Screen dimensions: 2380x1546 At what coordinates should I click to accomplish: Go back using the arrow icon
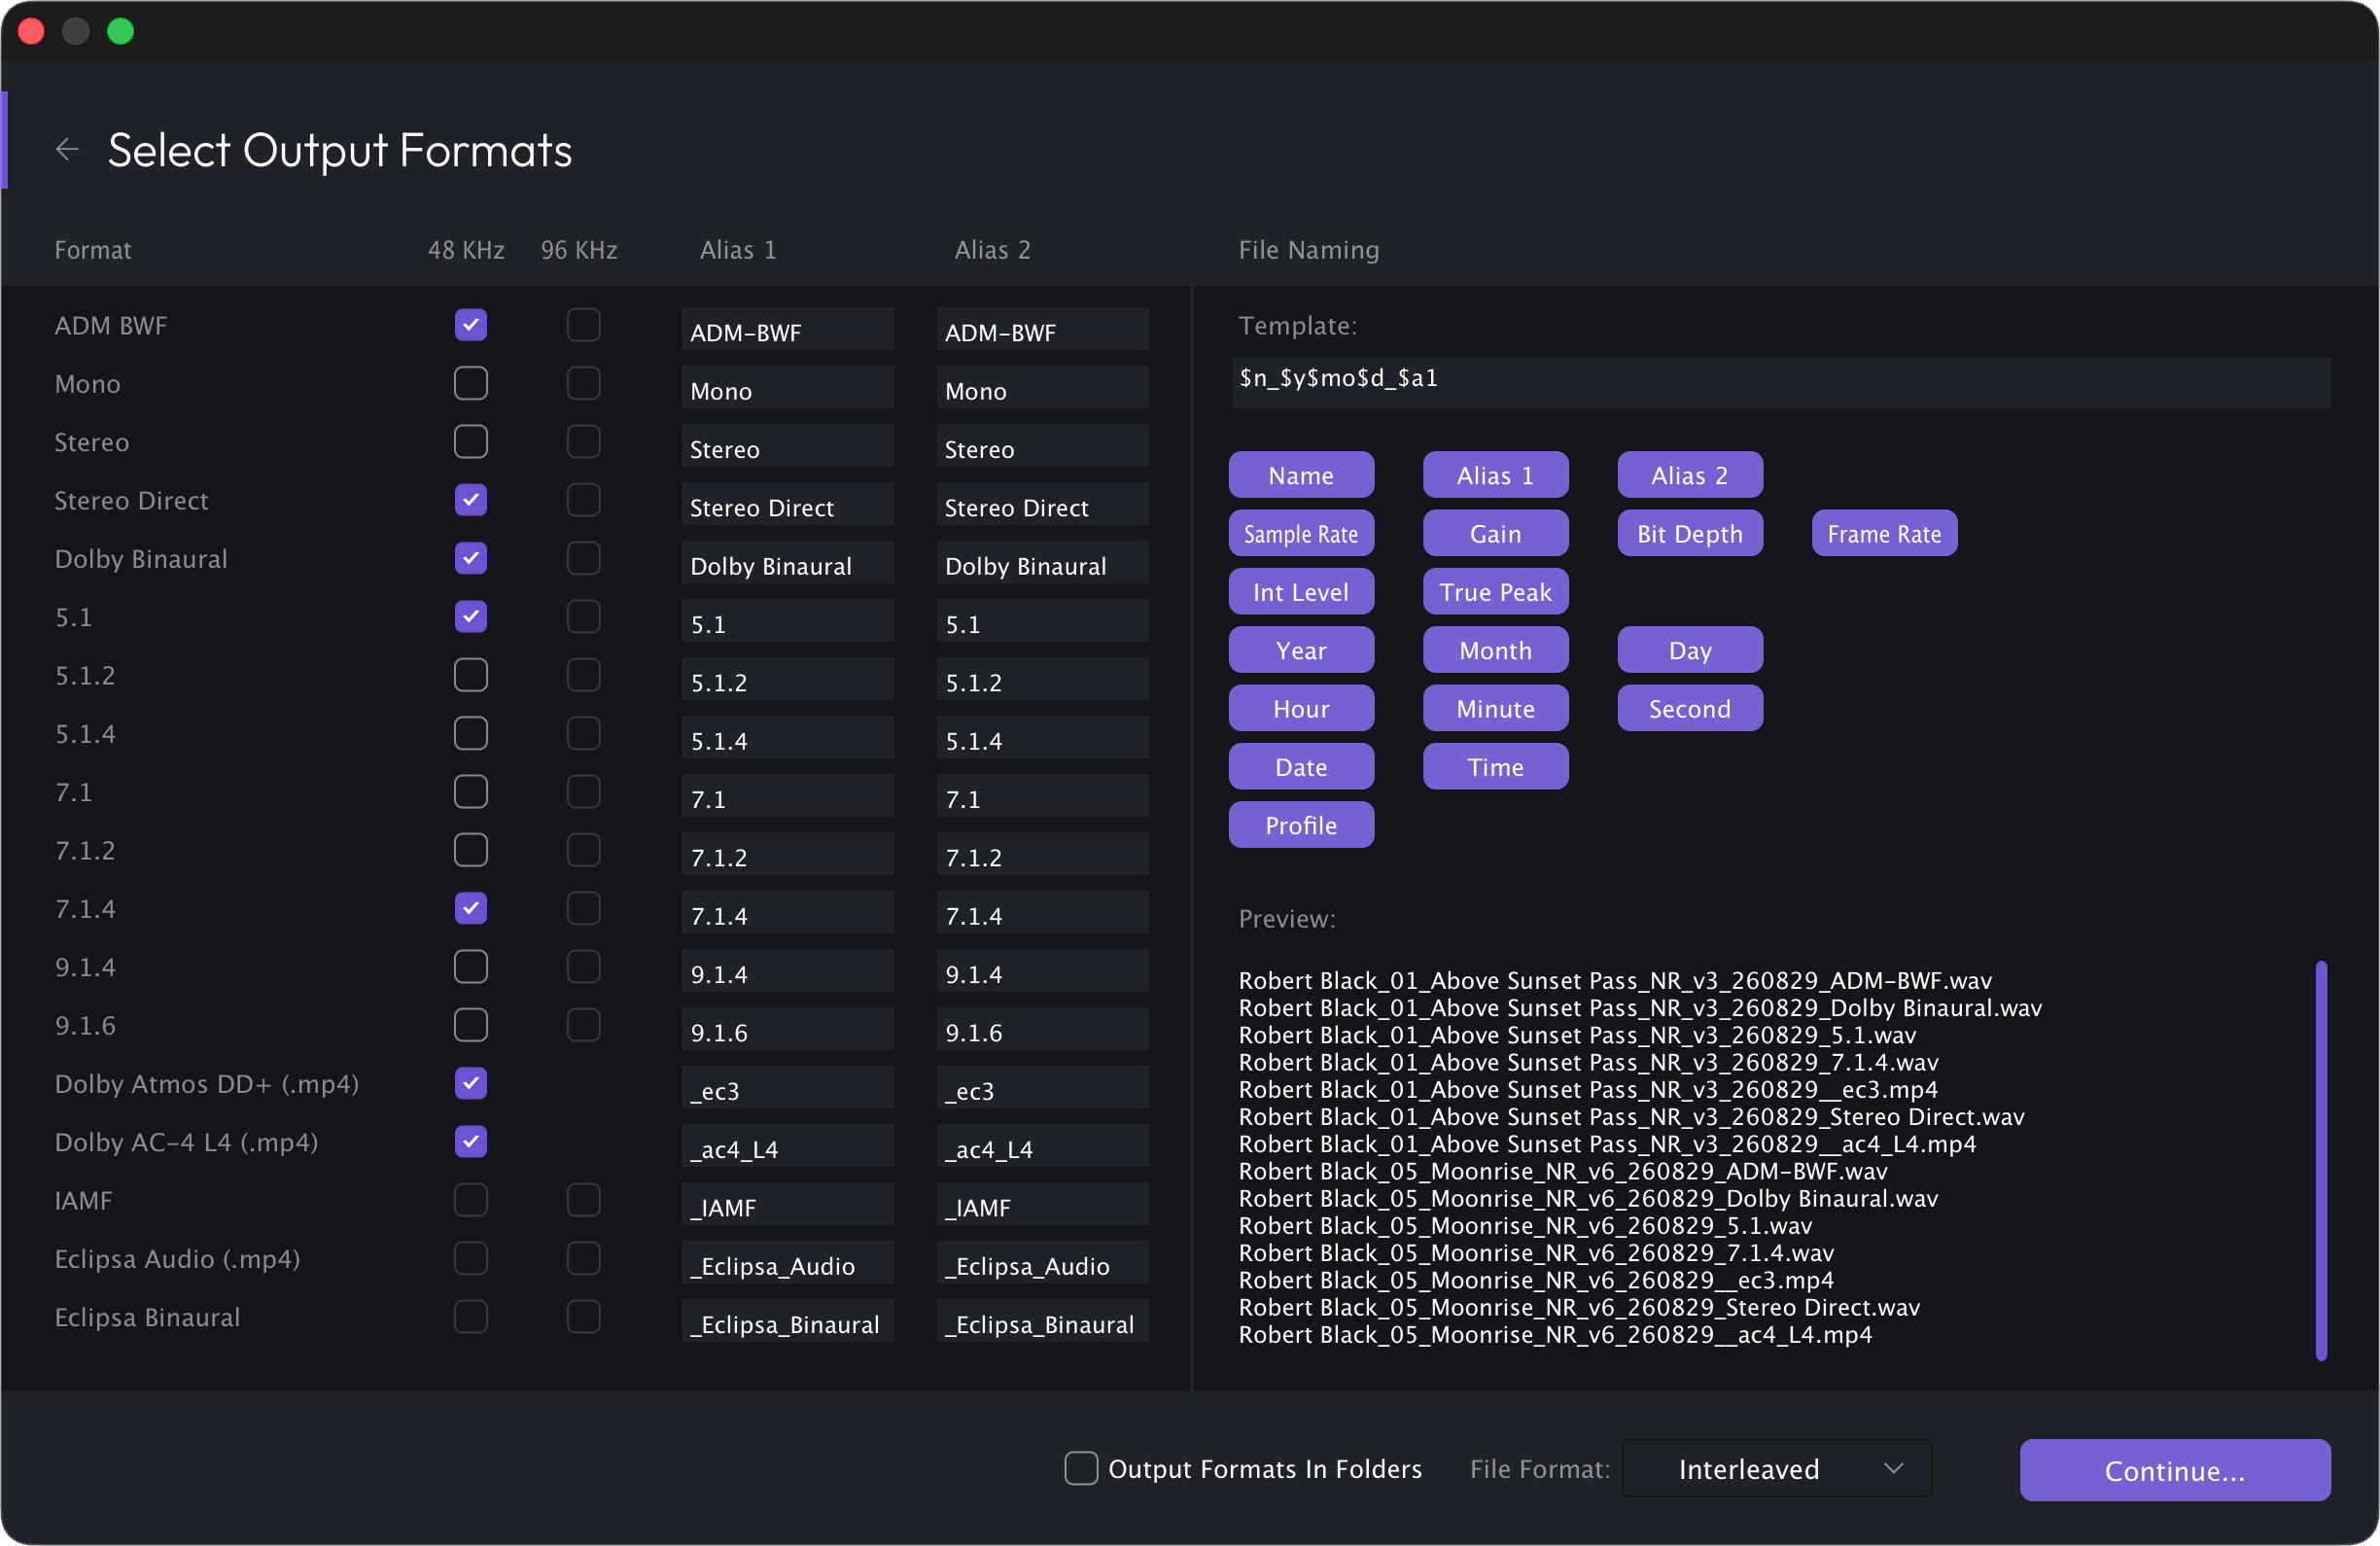[x=67, y=149]
